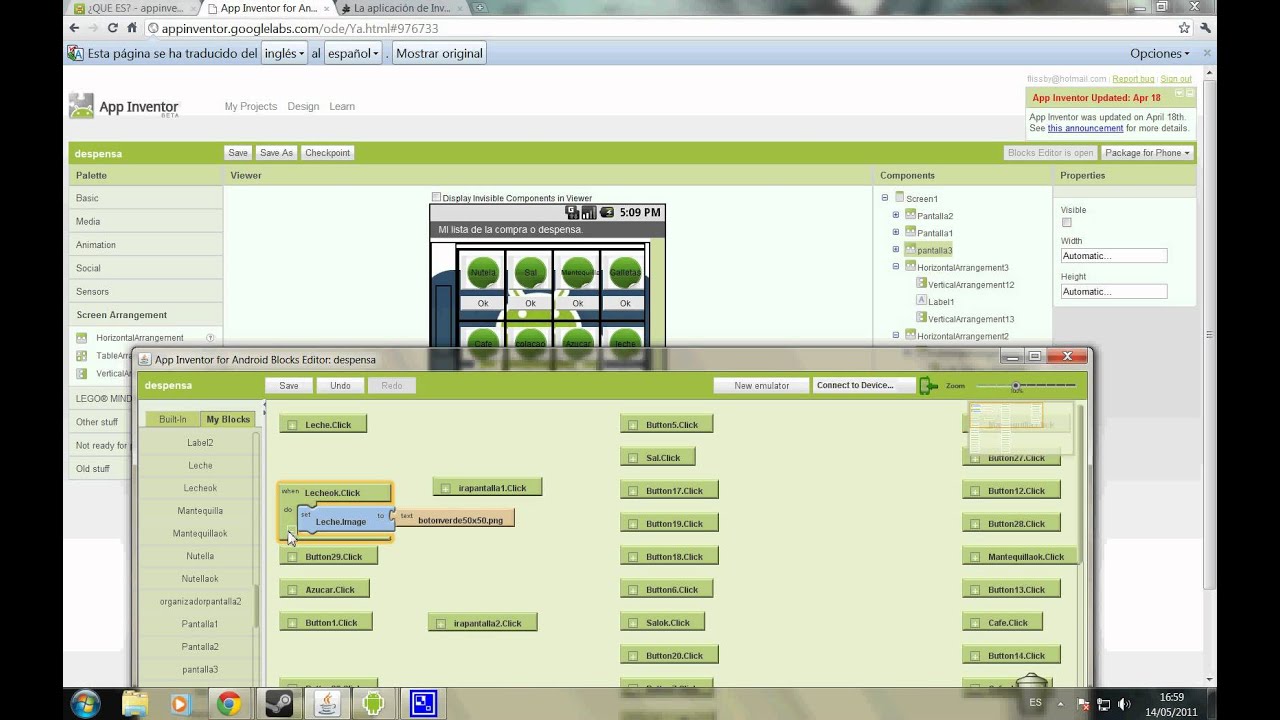
Task: Open Windows Explorer folder from taskbar
Action: click(135, 704)
